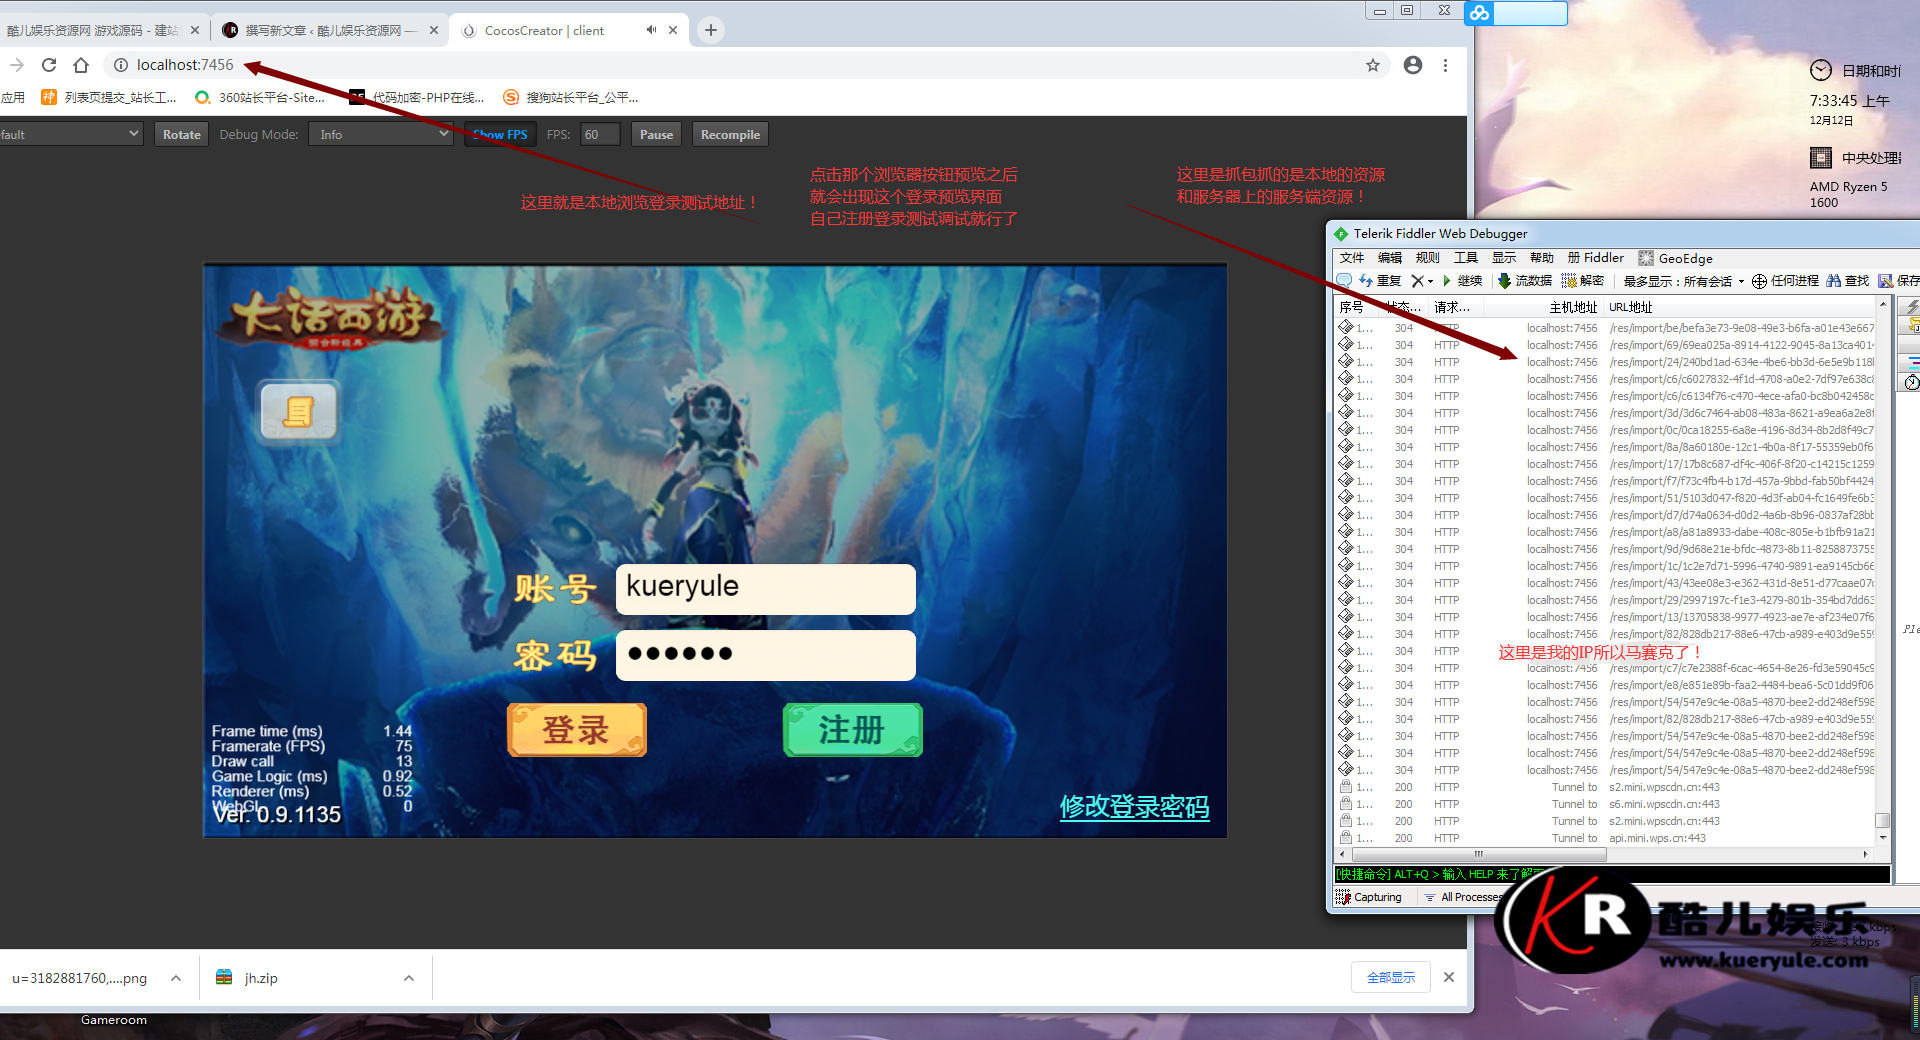Image resolution: width=1920 pixels, height=1040 pixels.
Task: Open the 列表页提交 bookmark
Action: [x=108, y=97]
